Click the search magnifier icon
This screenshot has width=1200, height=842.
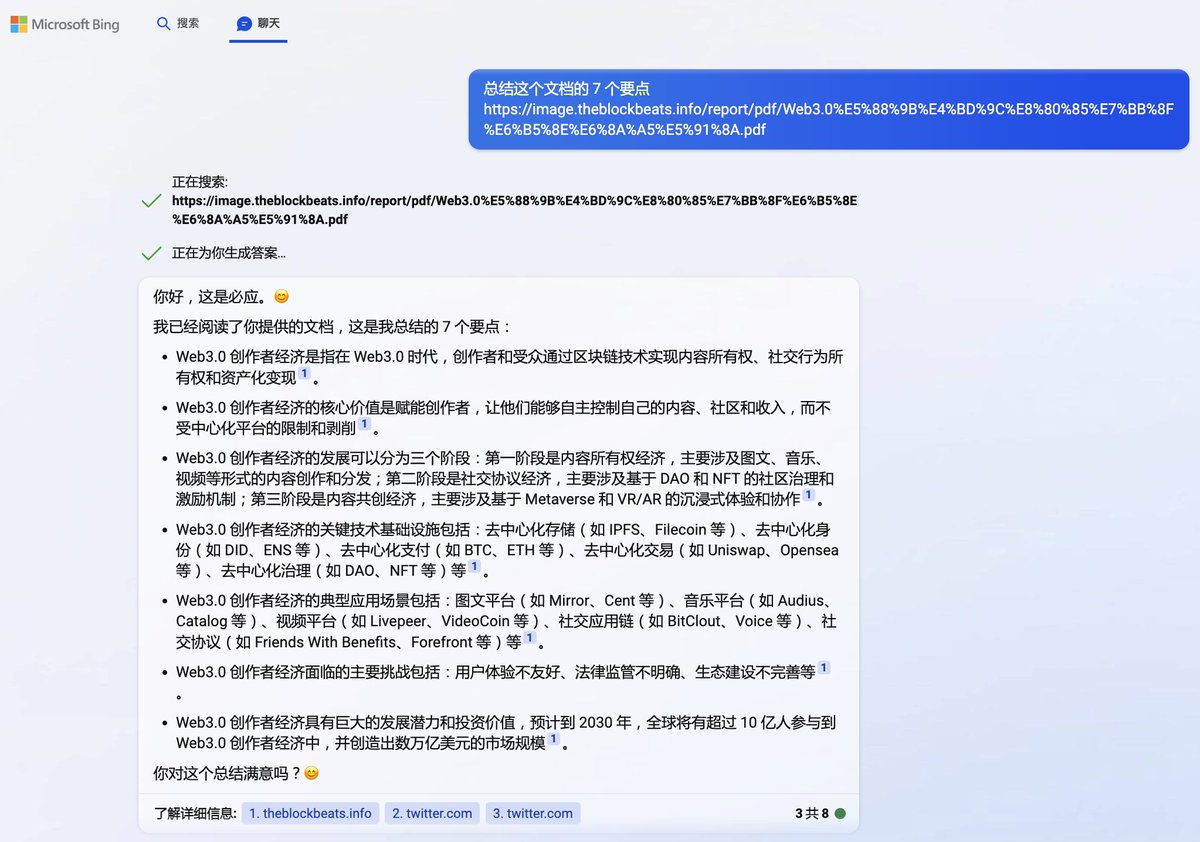point(164,23)
